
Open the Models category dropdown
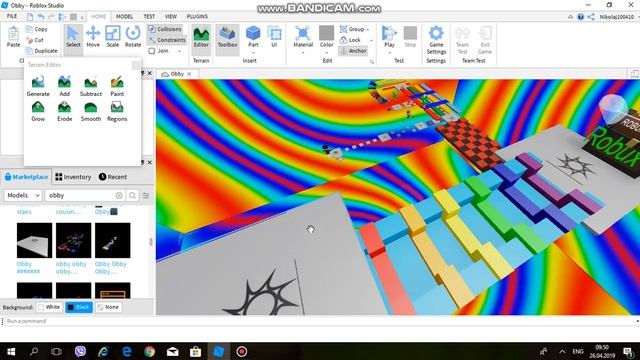click(x=23, y=196)
